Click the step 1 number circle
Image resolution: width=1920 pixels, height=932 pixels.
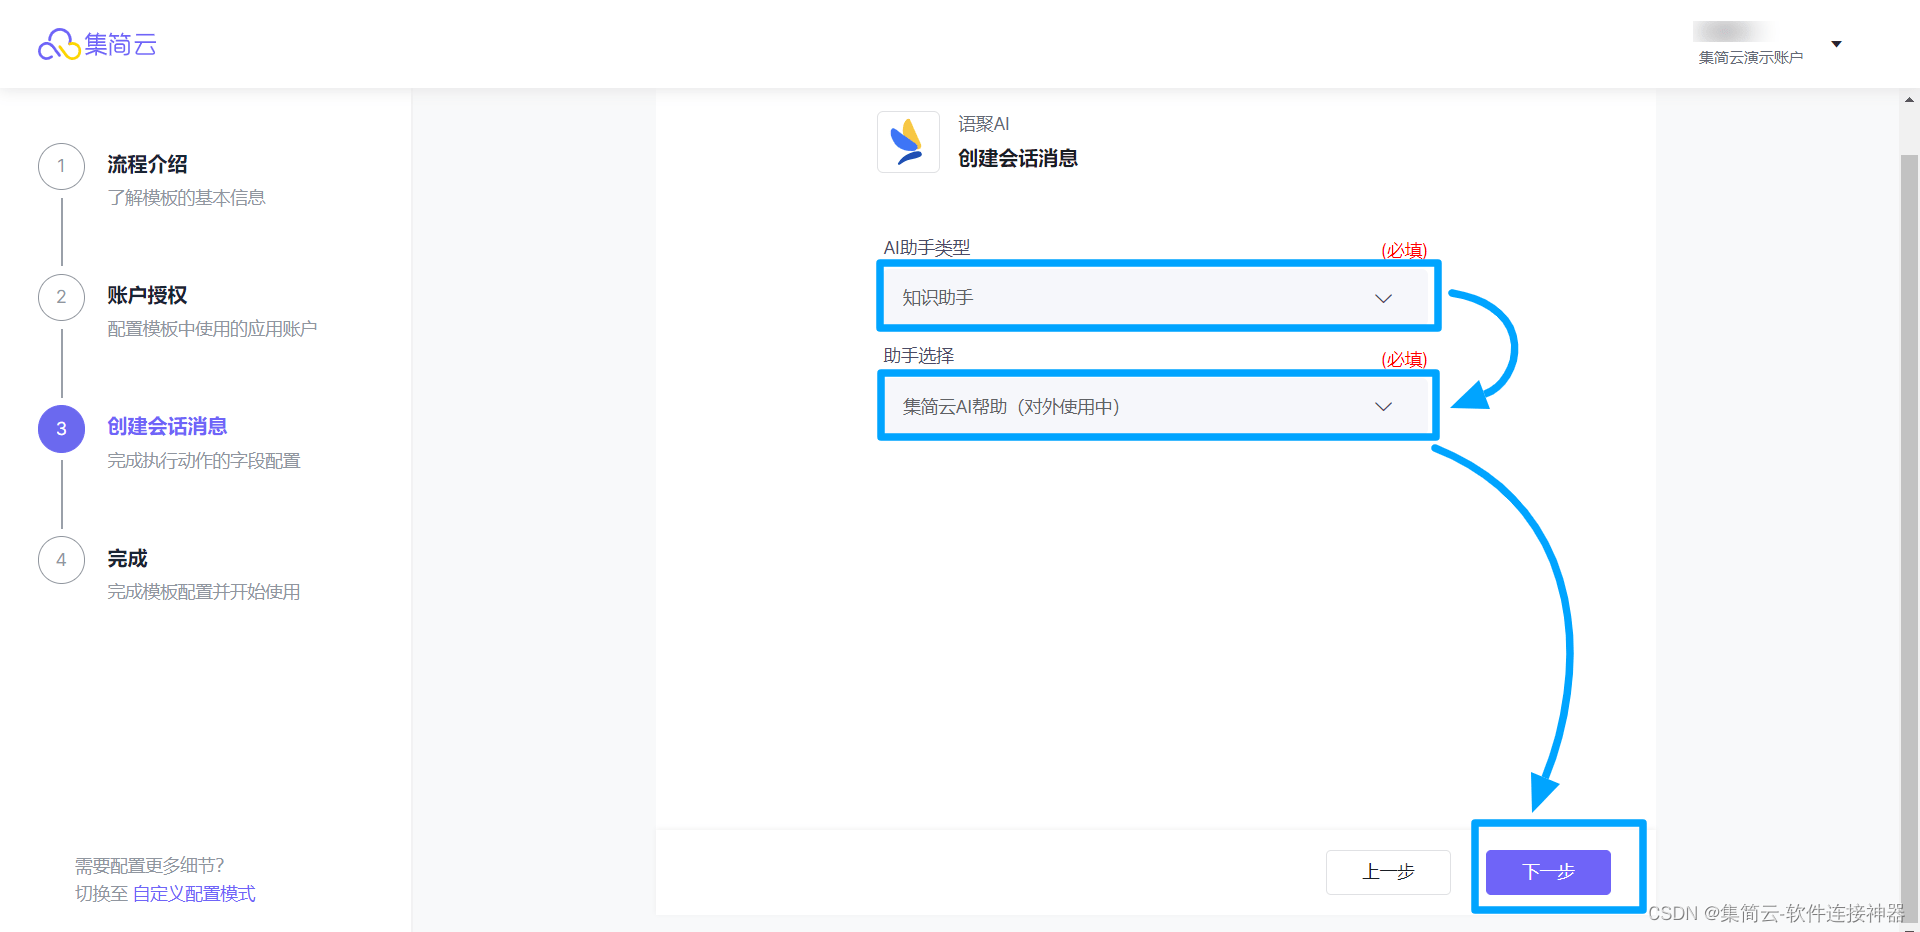tap(61, 166)
